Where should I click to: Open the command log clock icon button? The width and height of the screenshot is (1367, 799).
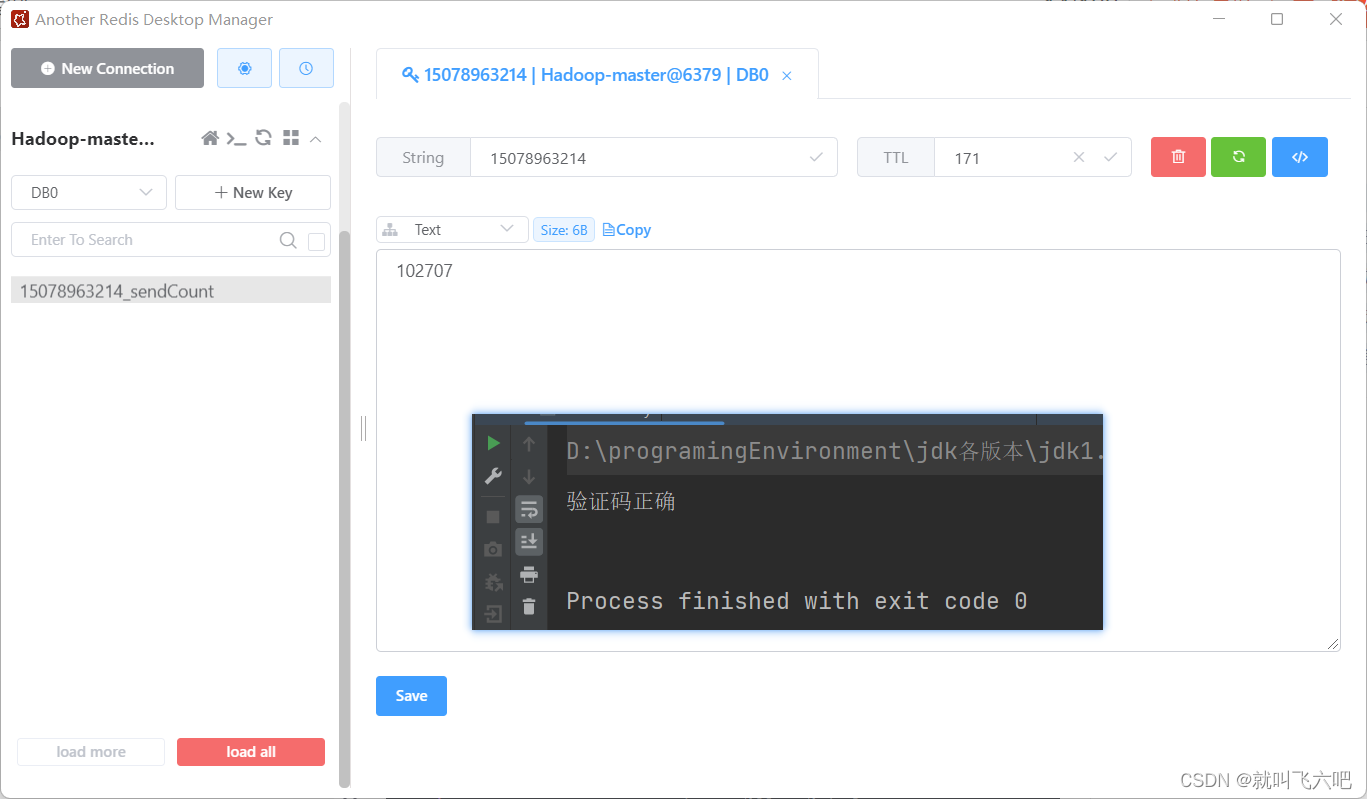pyautogui.click(x=306, y=68)
